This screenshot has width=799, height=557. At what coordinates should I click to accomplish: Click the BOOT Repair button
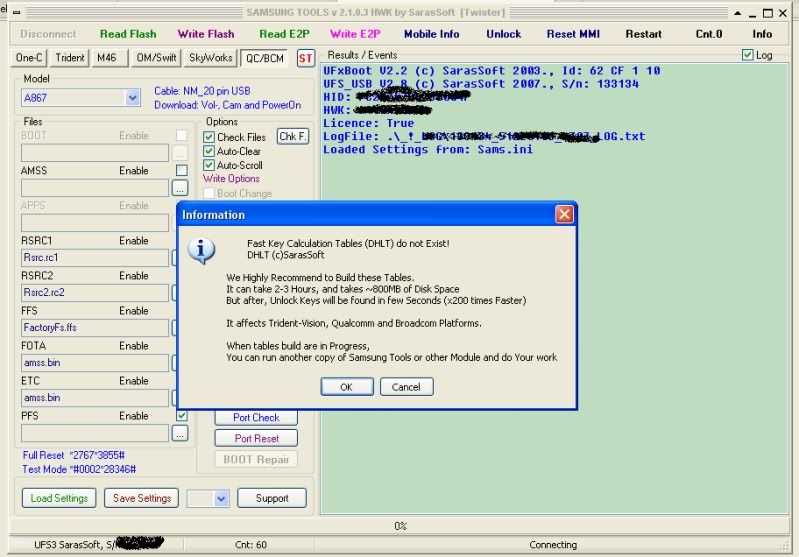(x=256, y=460)
